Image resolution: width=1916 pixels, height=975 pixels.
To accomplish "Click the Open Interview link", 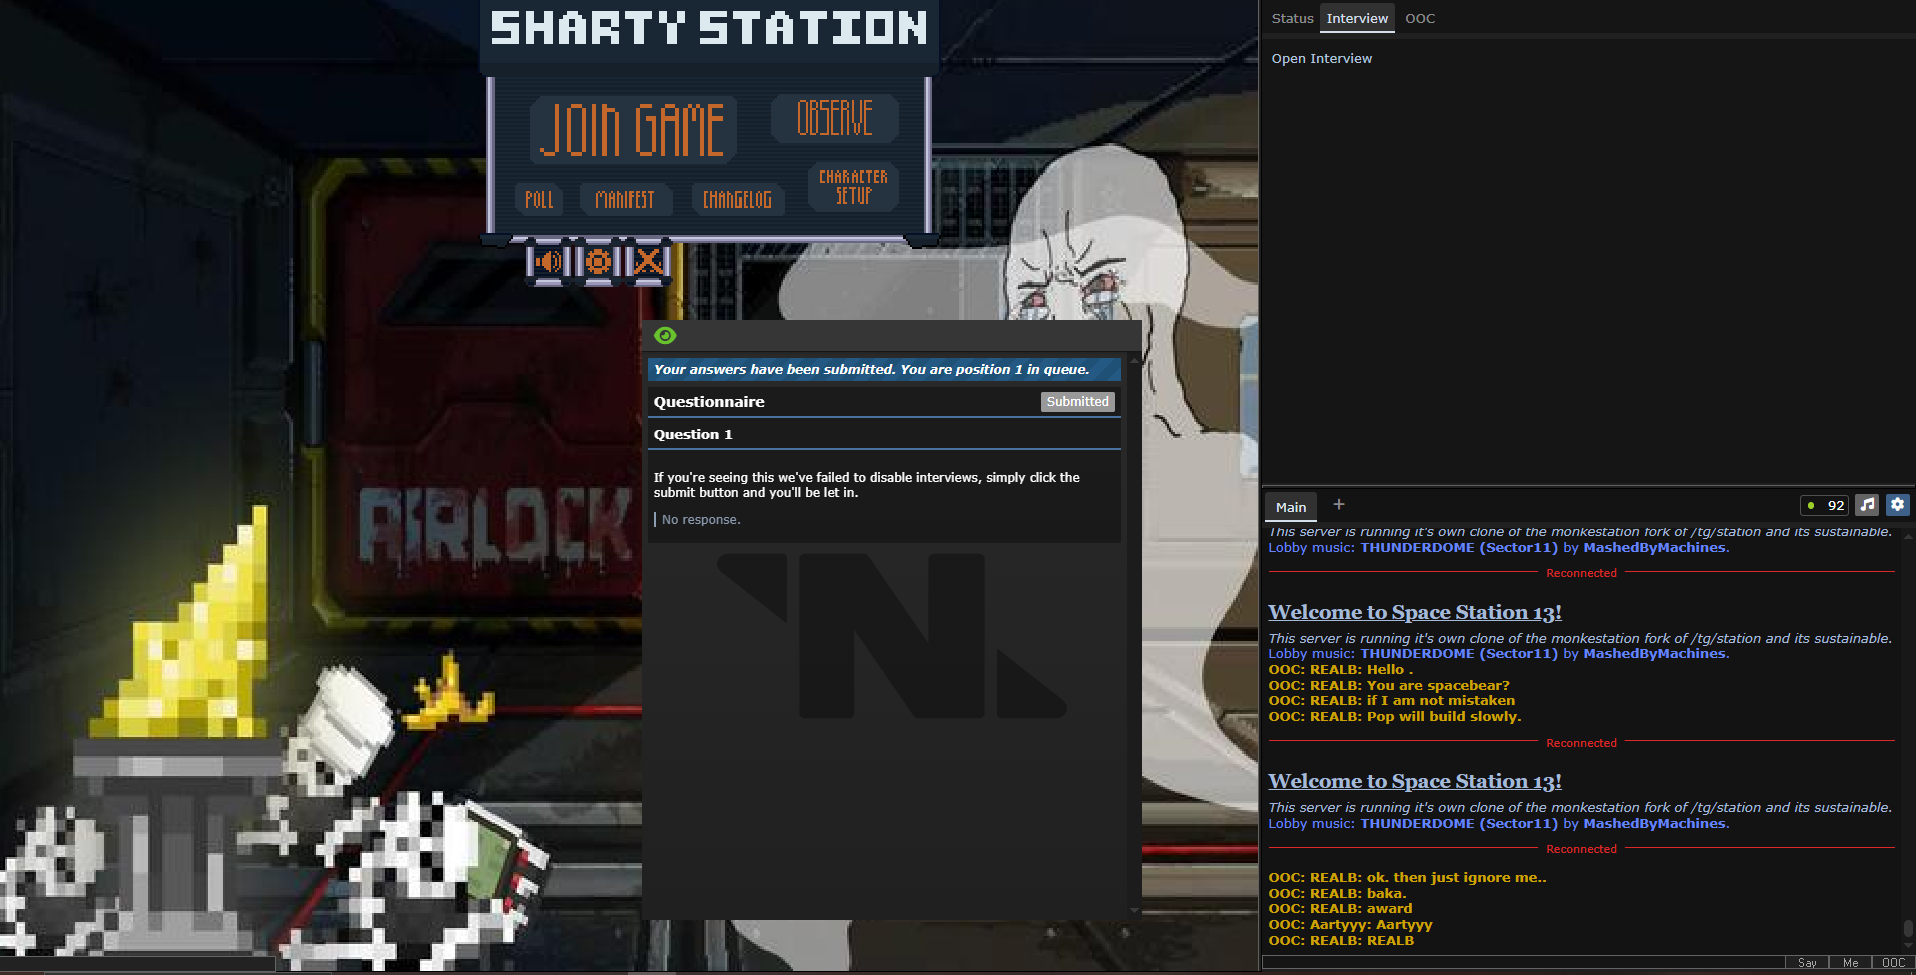I will (1322, 58).
